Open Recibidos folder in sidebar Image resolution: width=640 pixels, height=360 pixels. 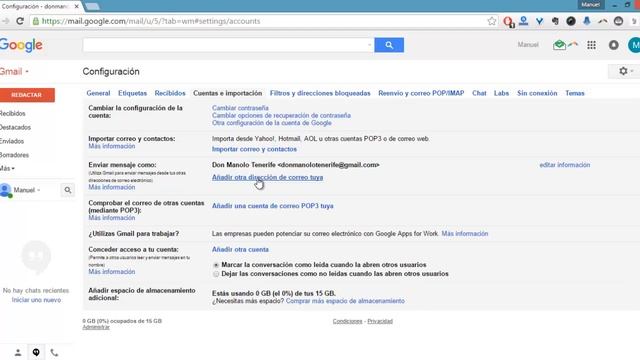pos(13,113)
